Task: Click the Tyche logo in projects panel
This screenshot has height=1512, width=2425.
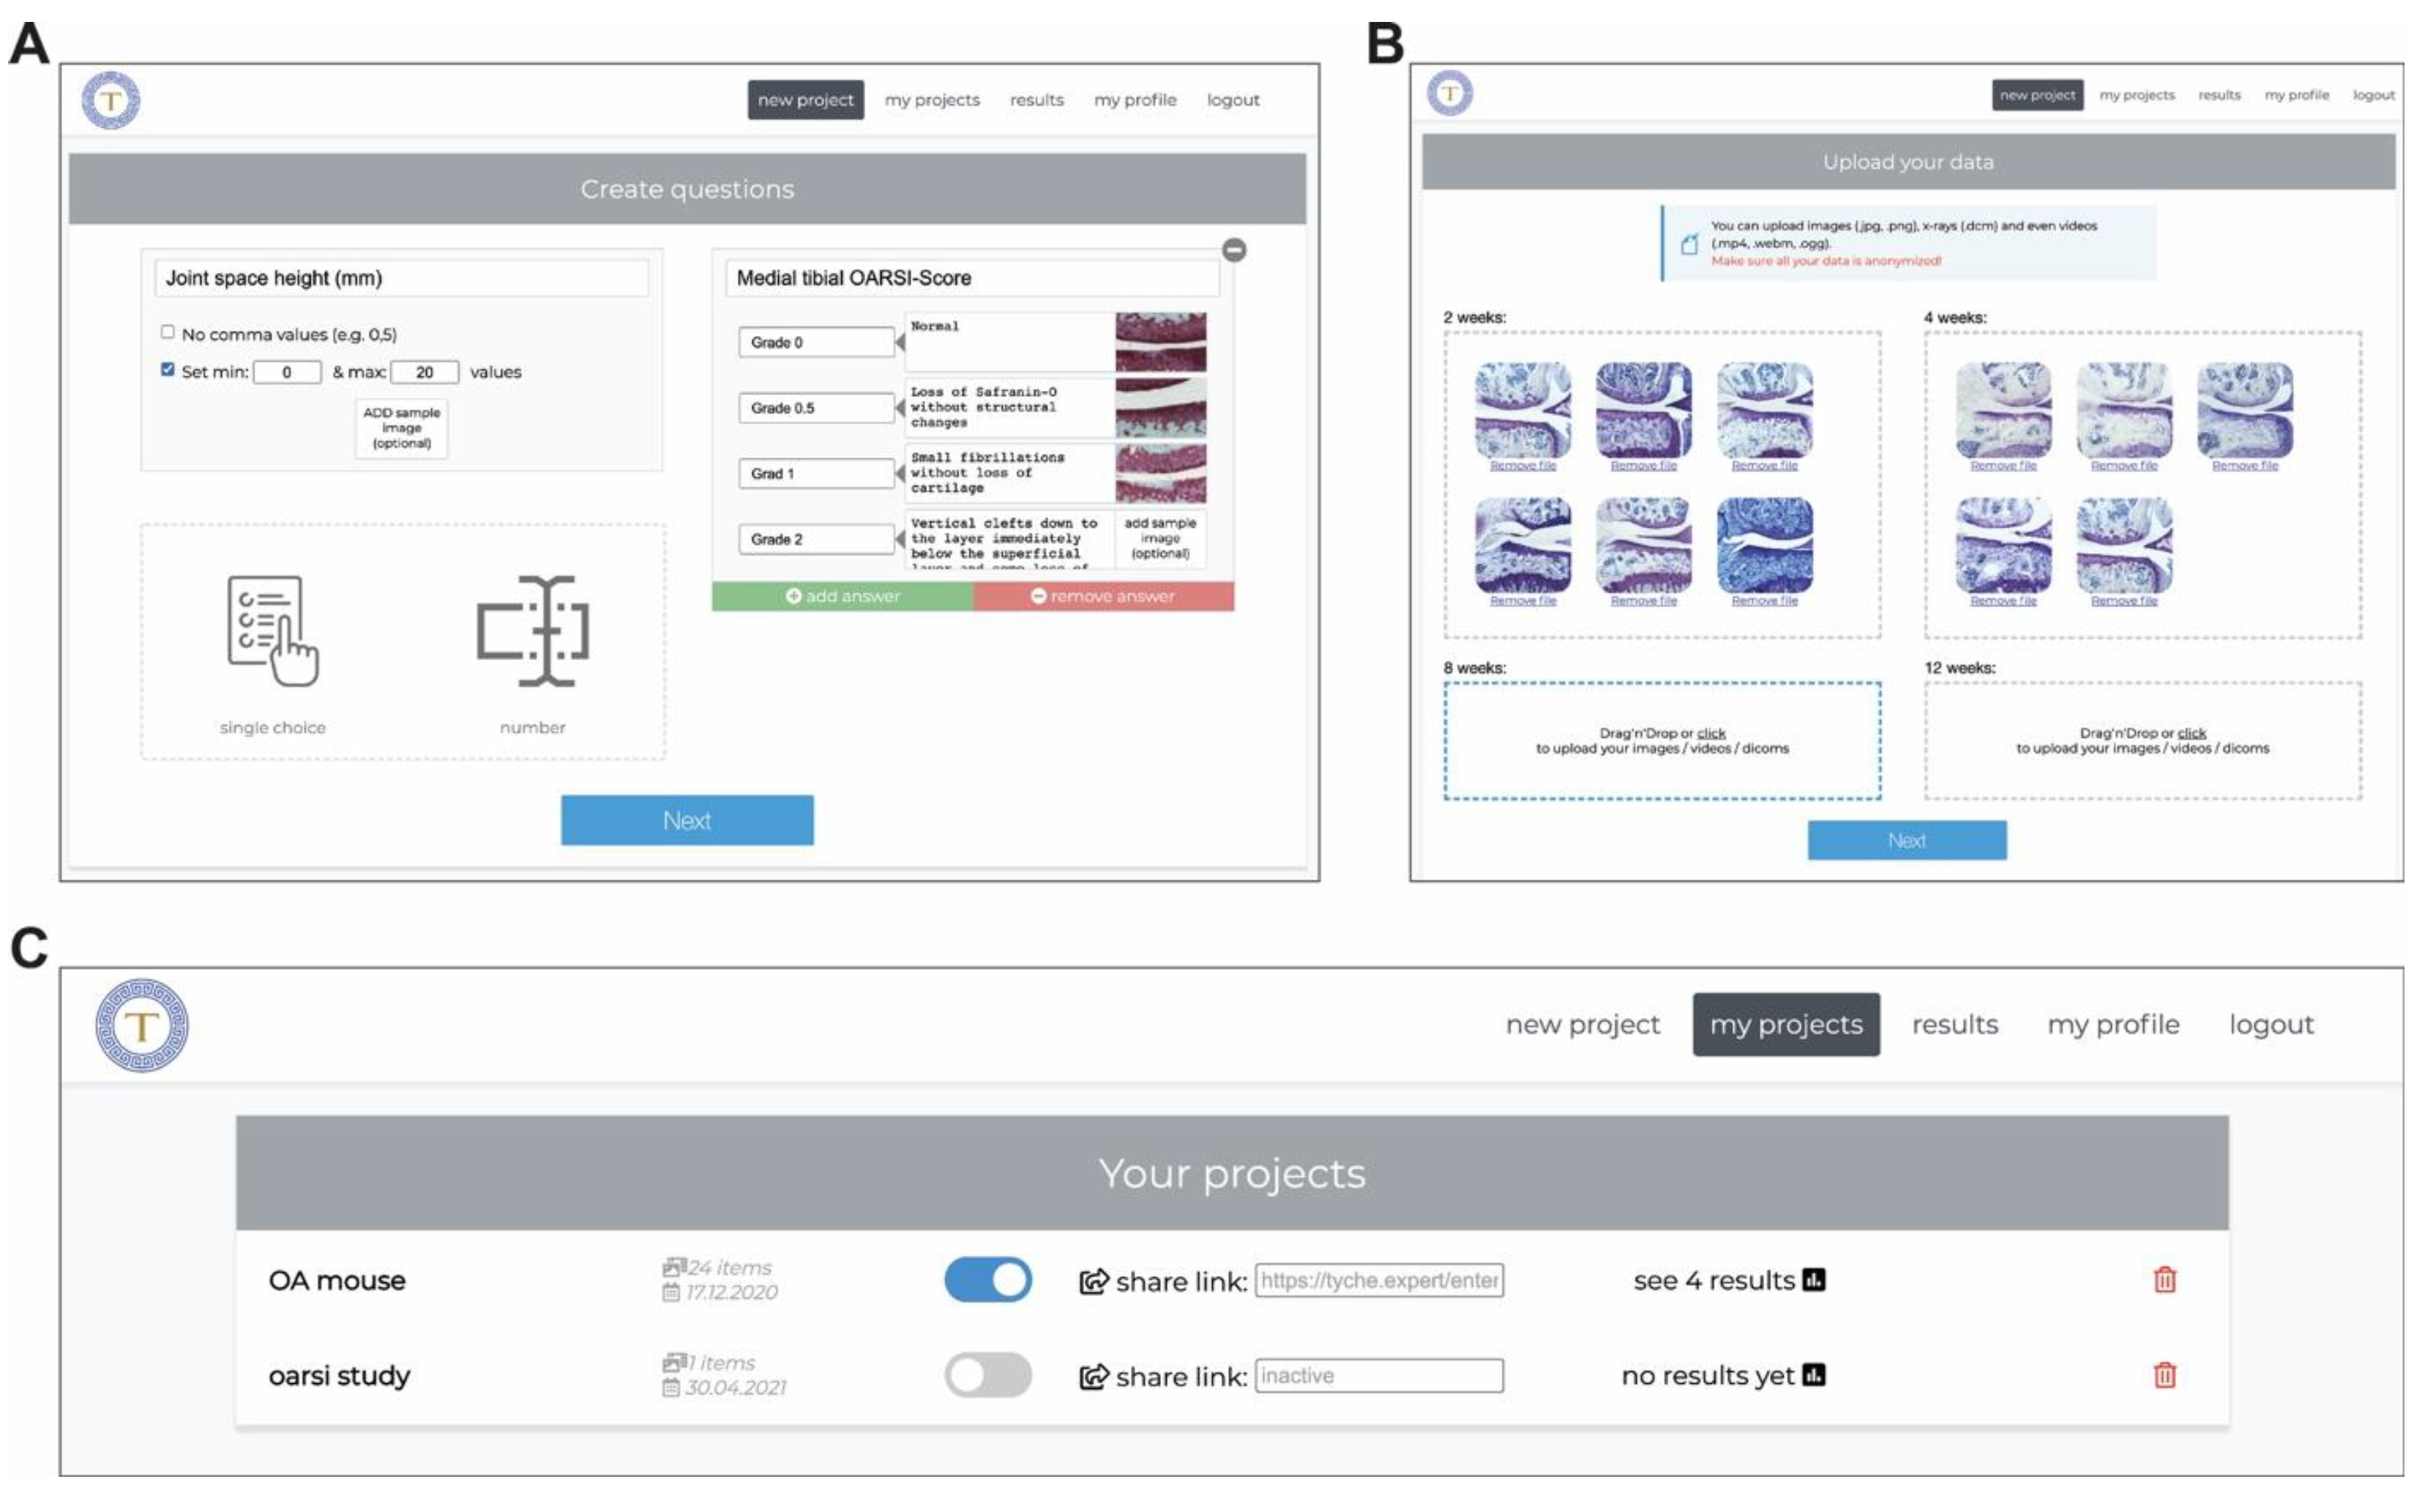Action: pyautogui.click(x=141, y=1025)
